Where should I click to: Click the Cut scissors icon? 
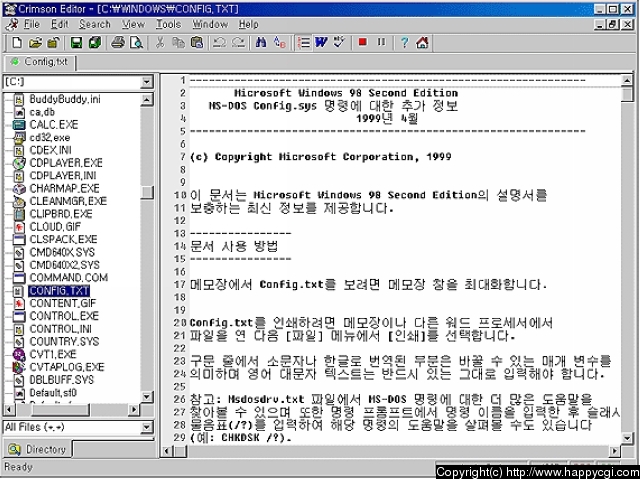pos(160,42)
